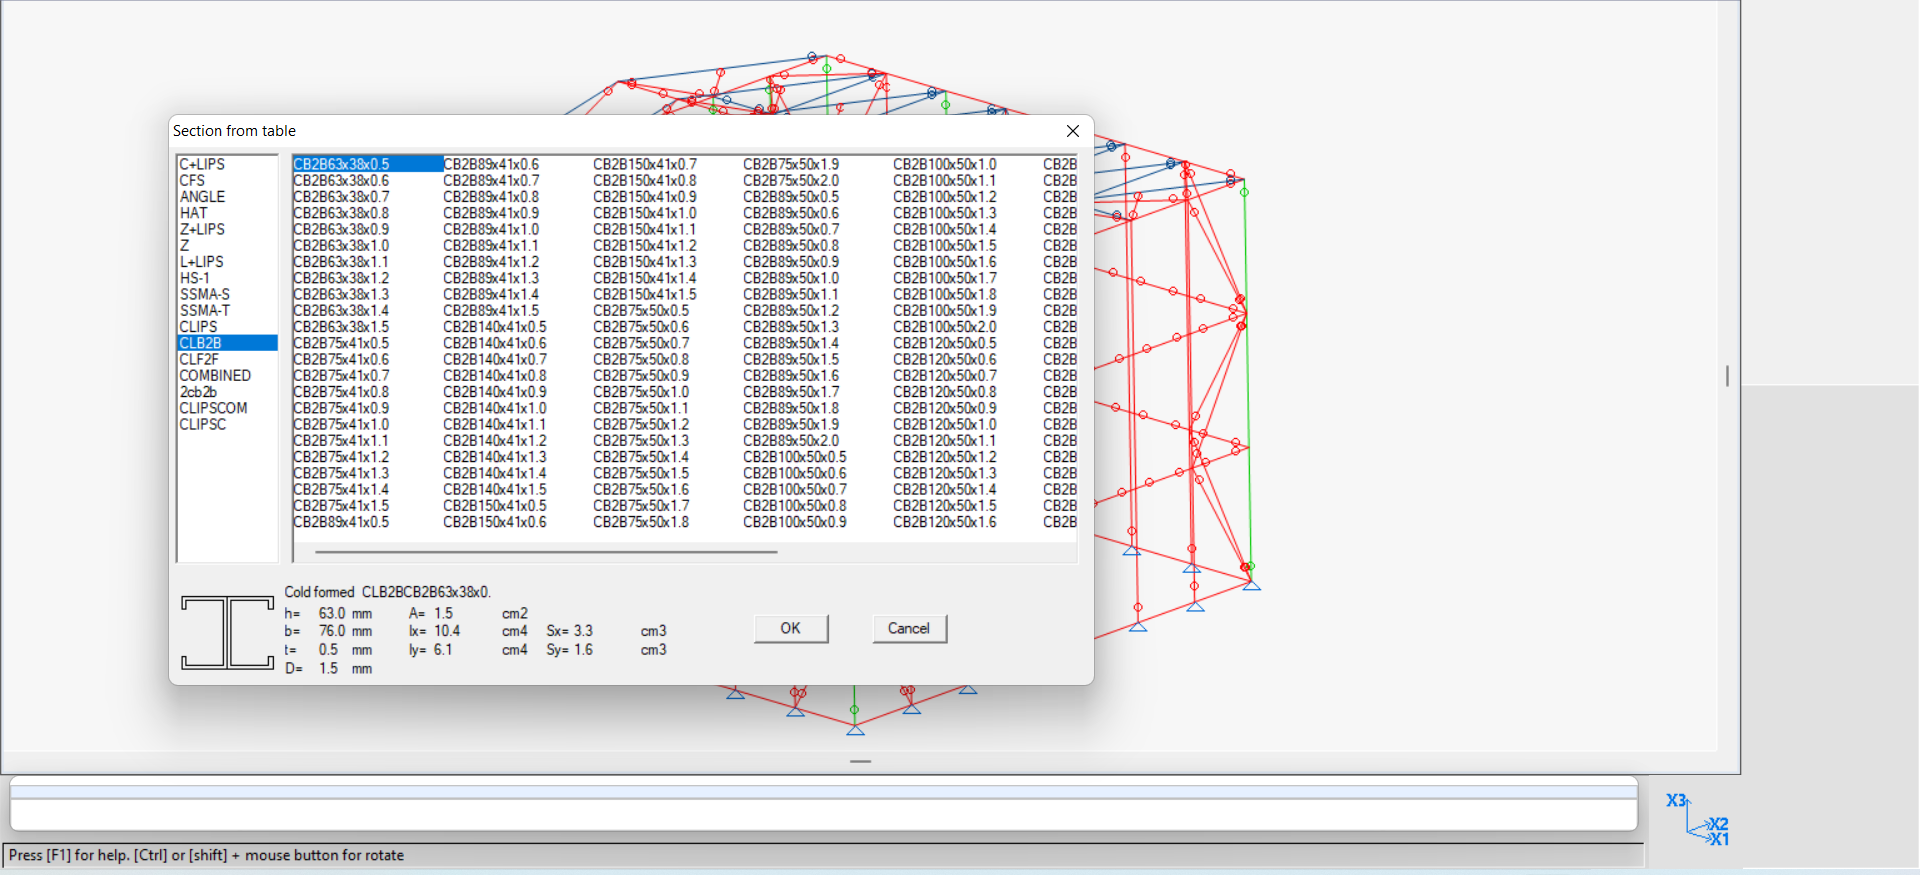Choose CLIPS section type
This screenshot has width=1920, height=875.
pyautogui.click(x=198, y=327)
